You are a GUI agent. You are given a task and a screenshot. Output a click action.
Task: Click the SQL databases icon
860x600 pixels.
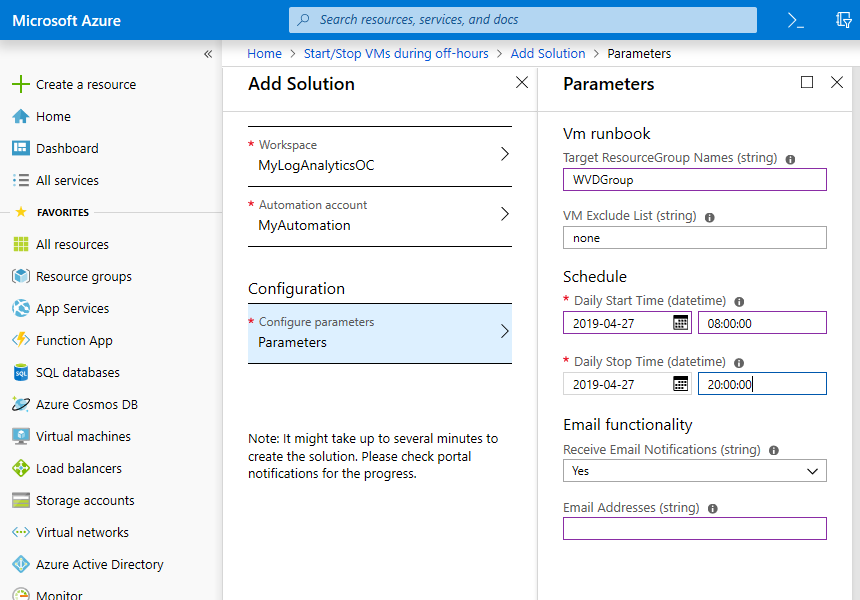[21, 372]
